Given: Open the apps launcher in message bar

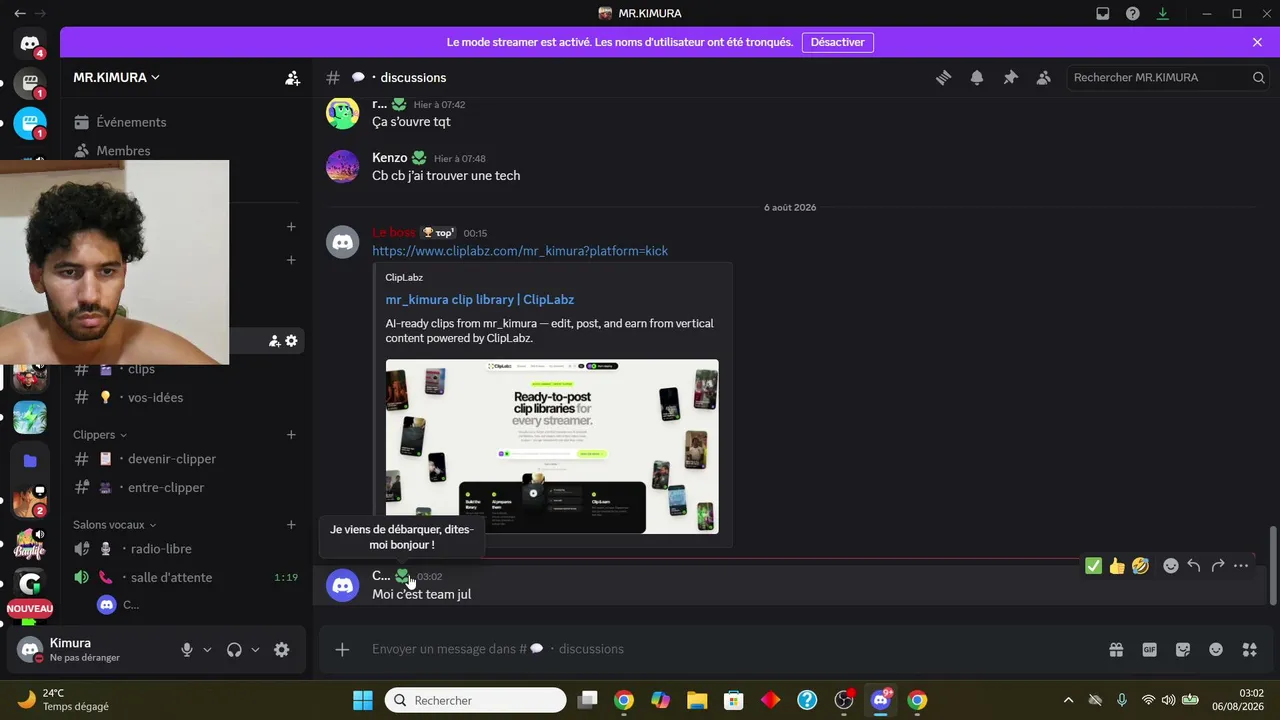Looking at the screenshot, I should coord(1249,650).
